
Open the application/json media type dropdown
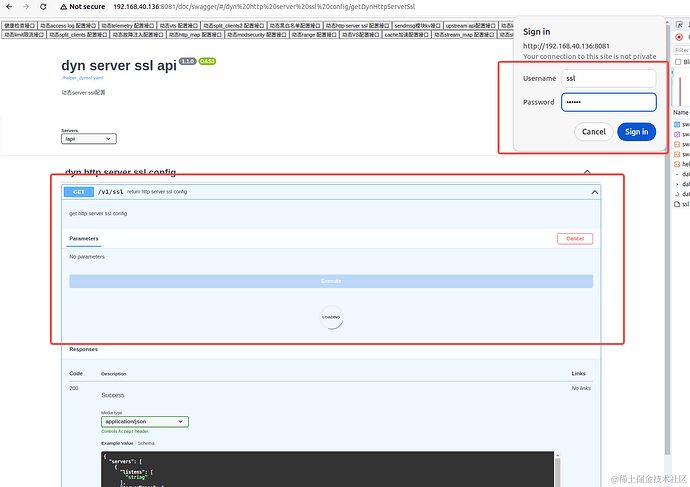(144, 422)
